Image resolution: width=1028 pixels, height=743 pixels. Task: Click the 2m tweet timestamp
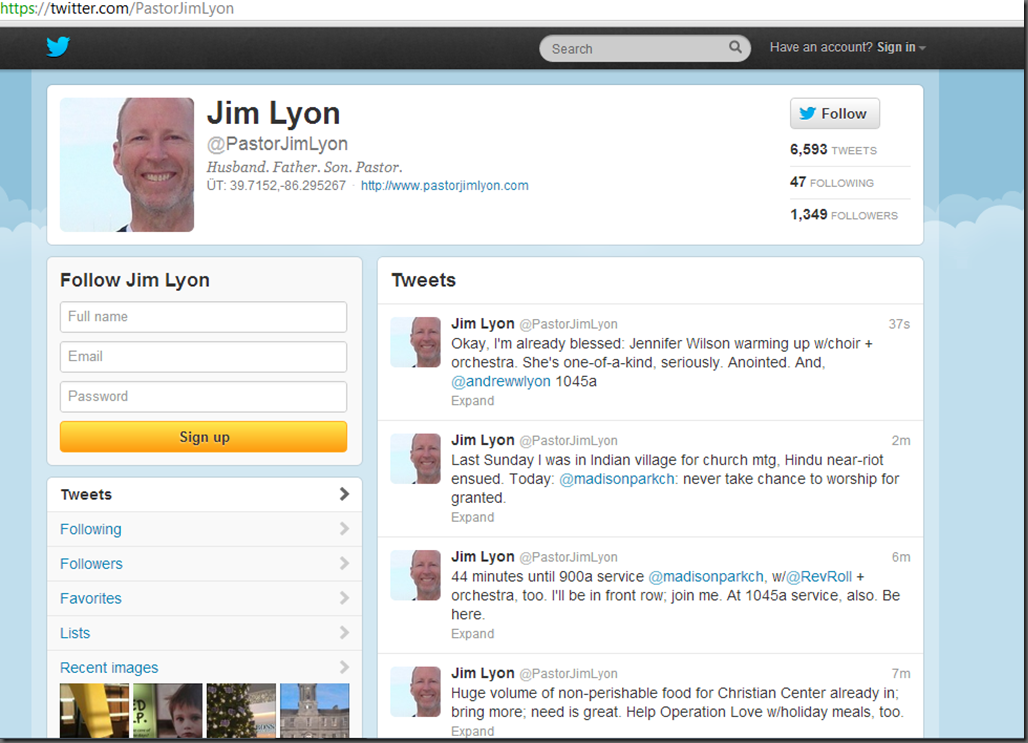tap(901, 441)
